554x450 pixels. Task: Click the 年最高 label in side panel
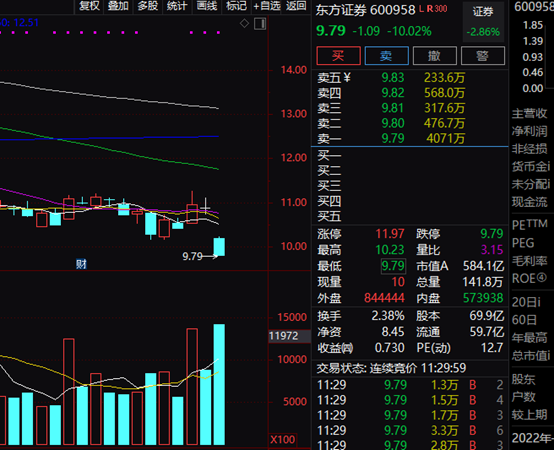pos(529,338)
